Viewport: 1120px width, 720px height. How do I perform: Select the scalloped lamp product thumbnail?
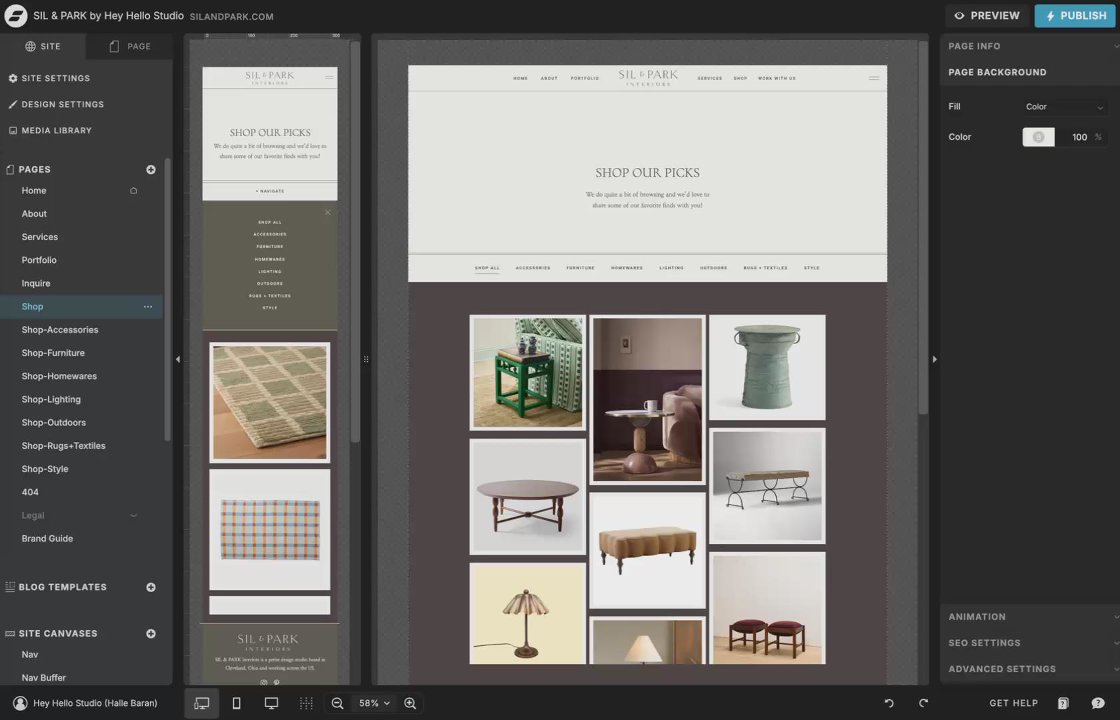528,614
